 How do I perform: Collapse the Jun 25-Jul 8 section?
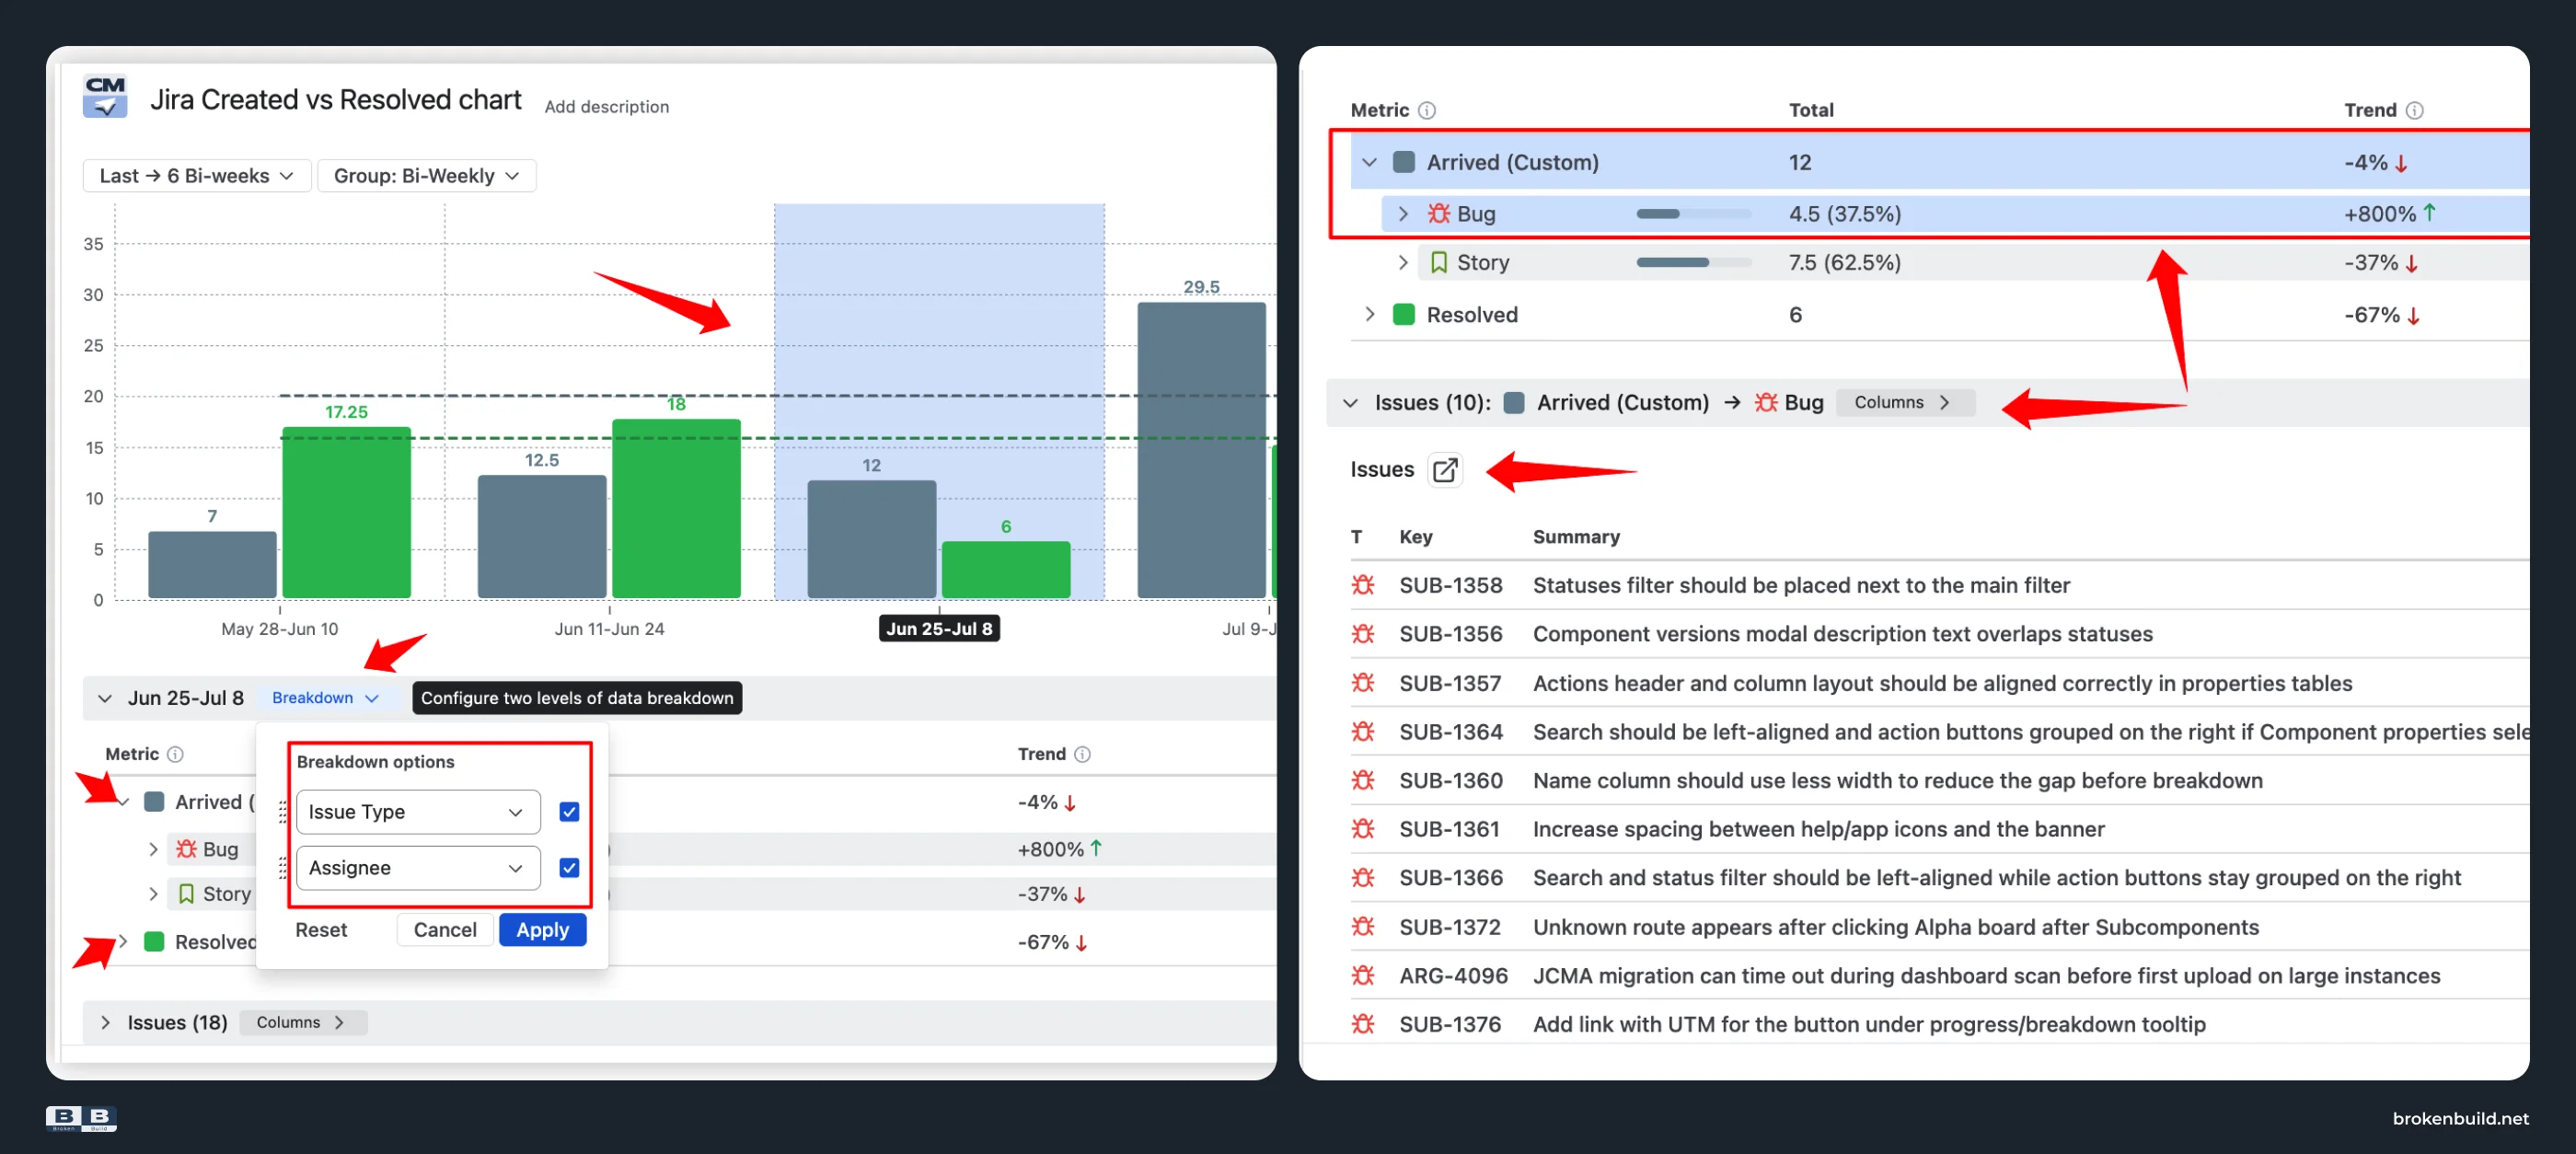[105, 698]
